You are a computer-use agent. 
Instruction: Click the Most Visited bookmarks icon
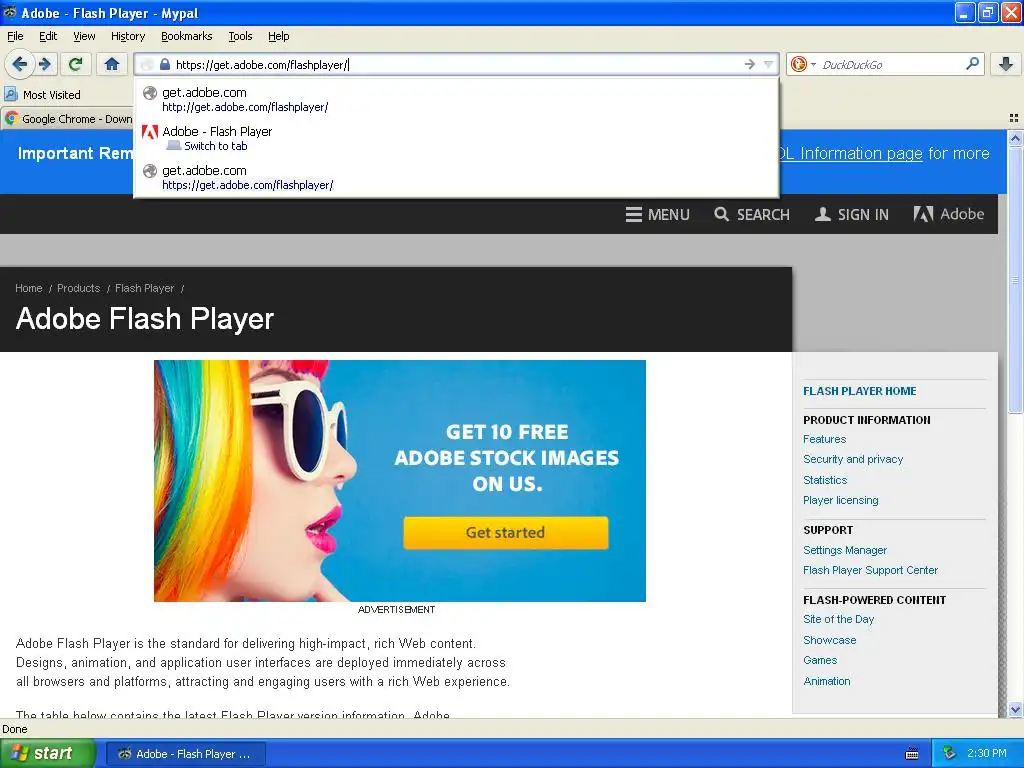pyautogui.click(x=10, y=94)
